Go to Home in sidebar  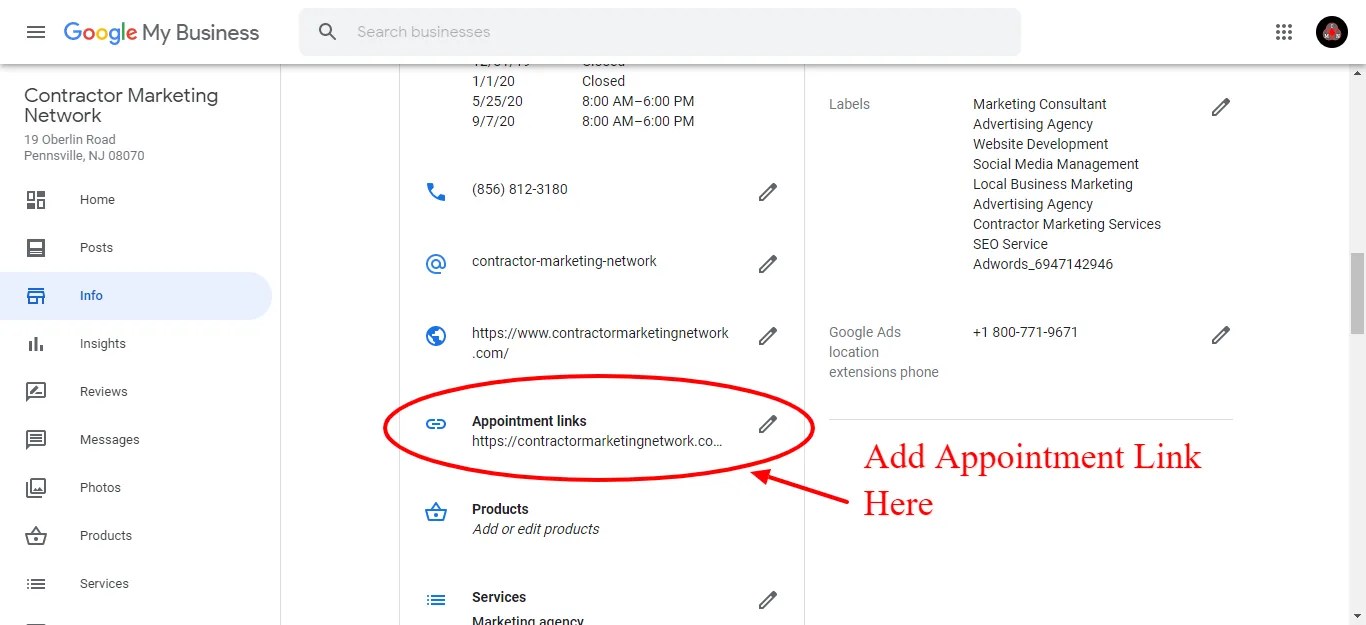tap(136, 200)
